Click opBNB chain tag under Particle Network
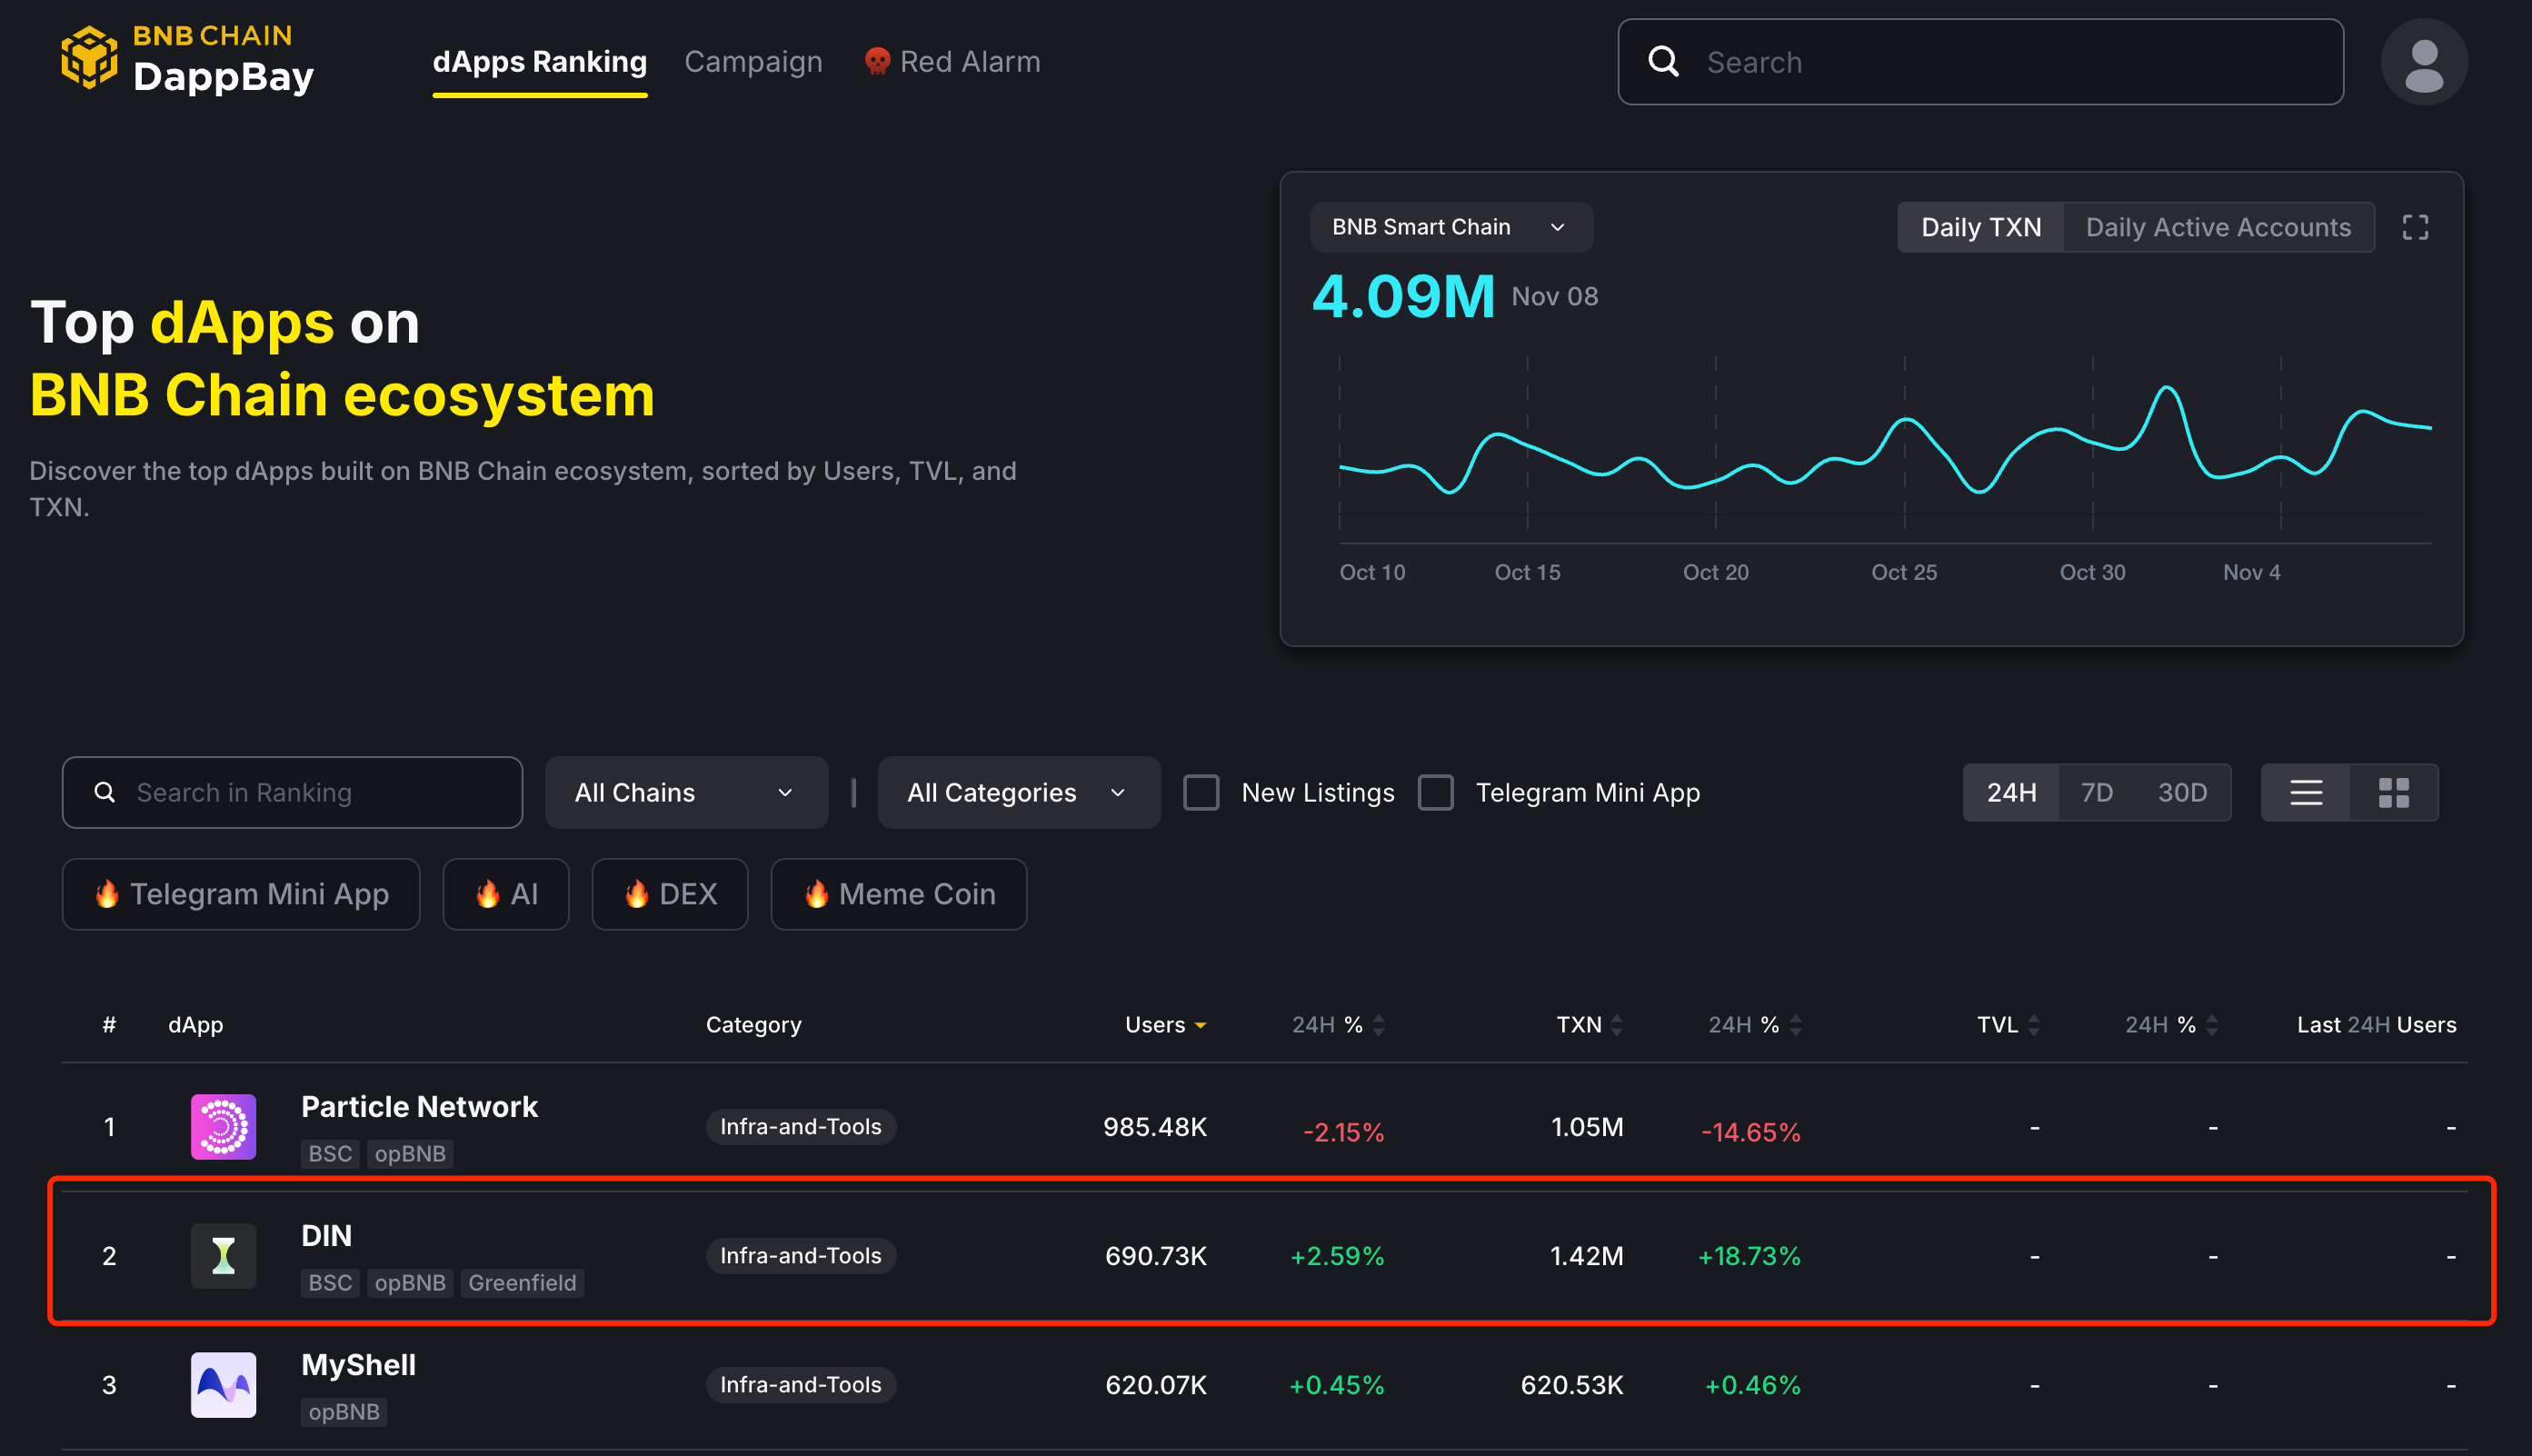This screenshot has width=2532, height=1456. click(410, 1154)
